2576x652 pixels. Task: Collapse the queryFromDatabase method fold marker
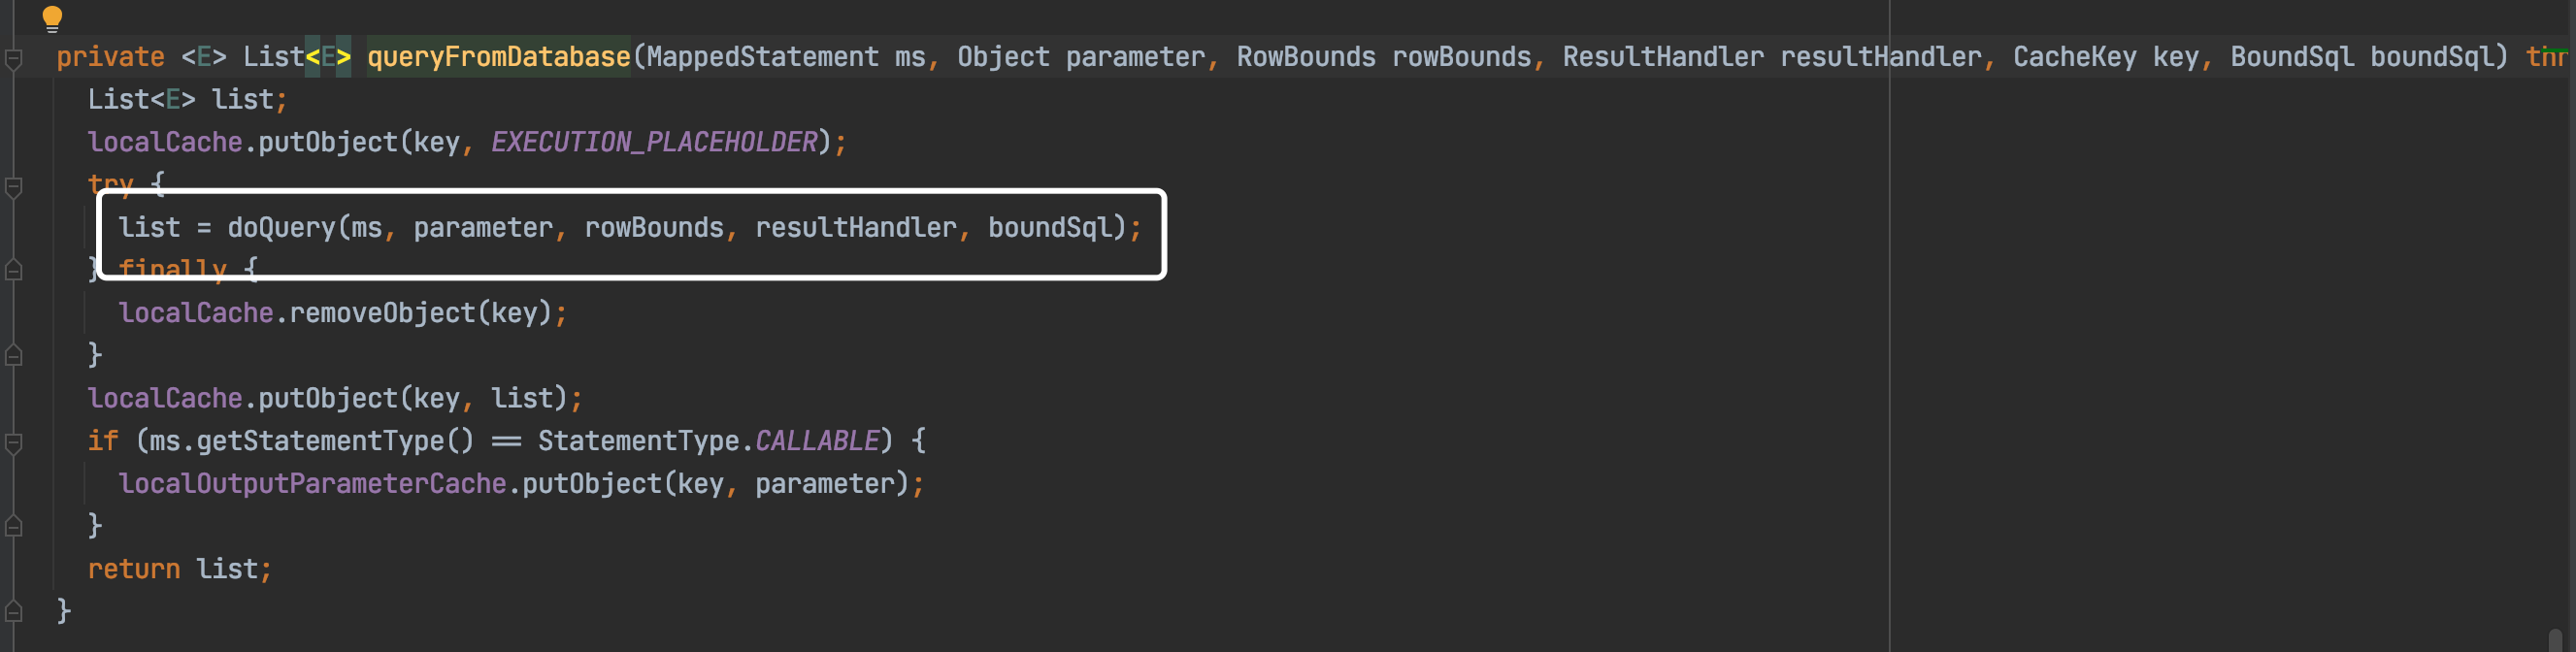tap(14, 59)
